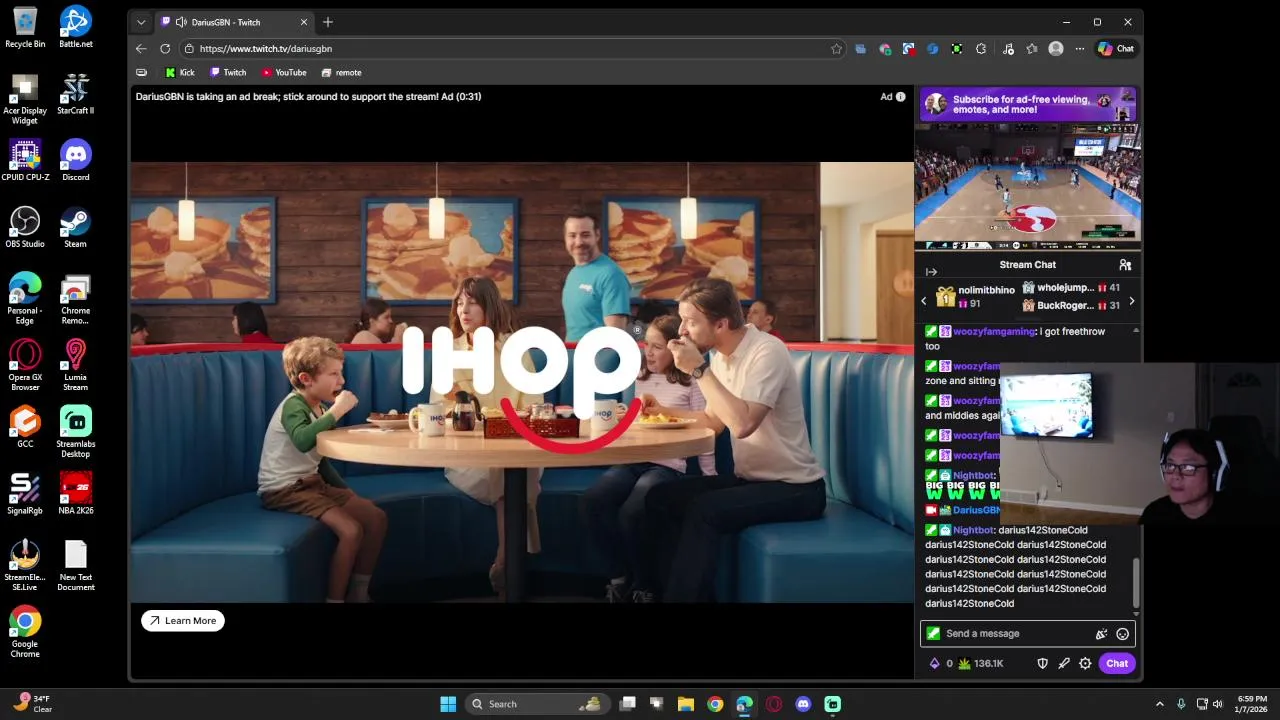Click the Subscribe for ad-free viewing banner
1280x720 pixels.
point(1028,104)
